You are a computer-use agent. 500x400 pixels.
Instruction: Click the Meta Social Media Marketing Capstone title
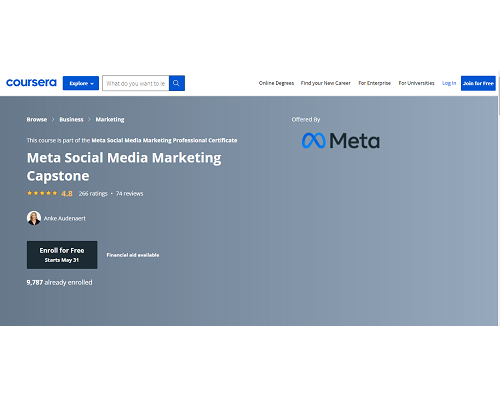pos(124,167)
